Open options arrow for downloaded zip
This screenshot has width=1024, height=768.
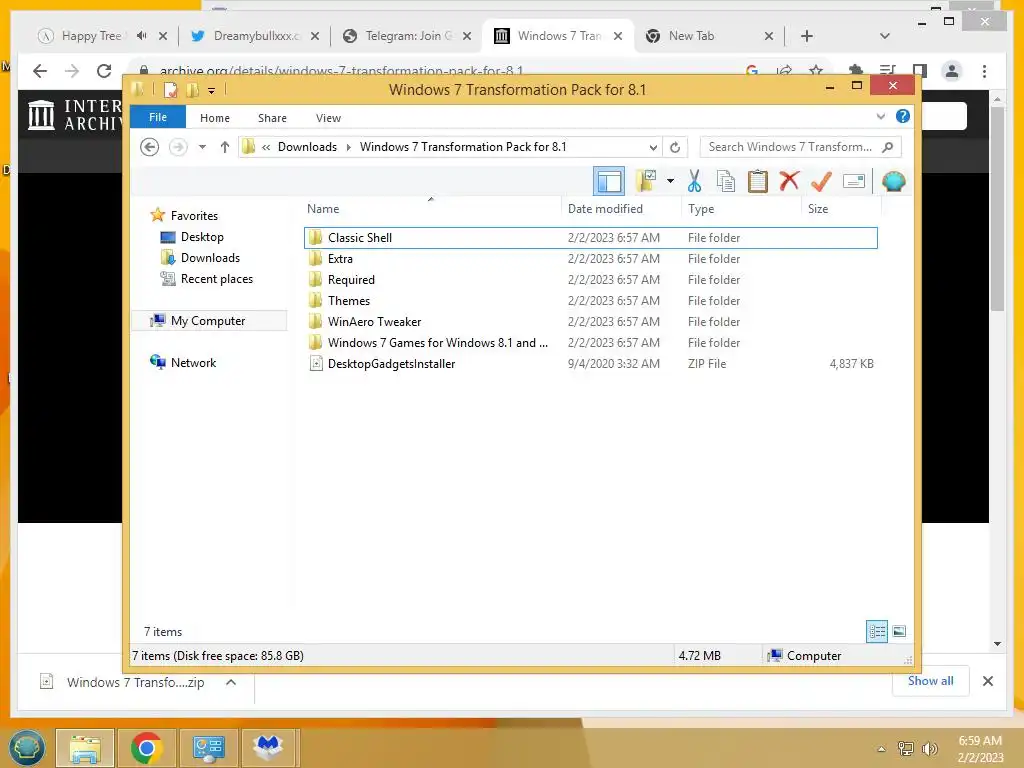[231, 682]
